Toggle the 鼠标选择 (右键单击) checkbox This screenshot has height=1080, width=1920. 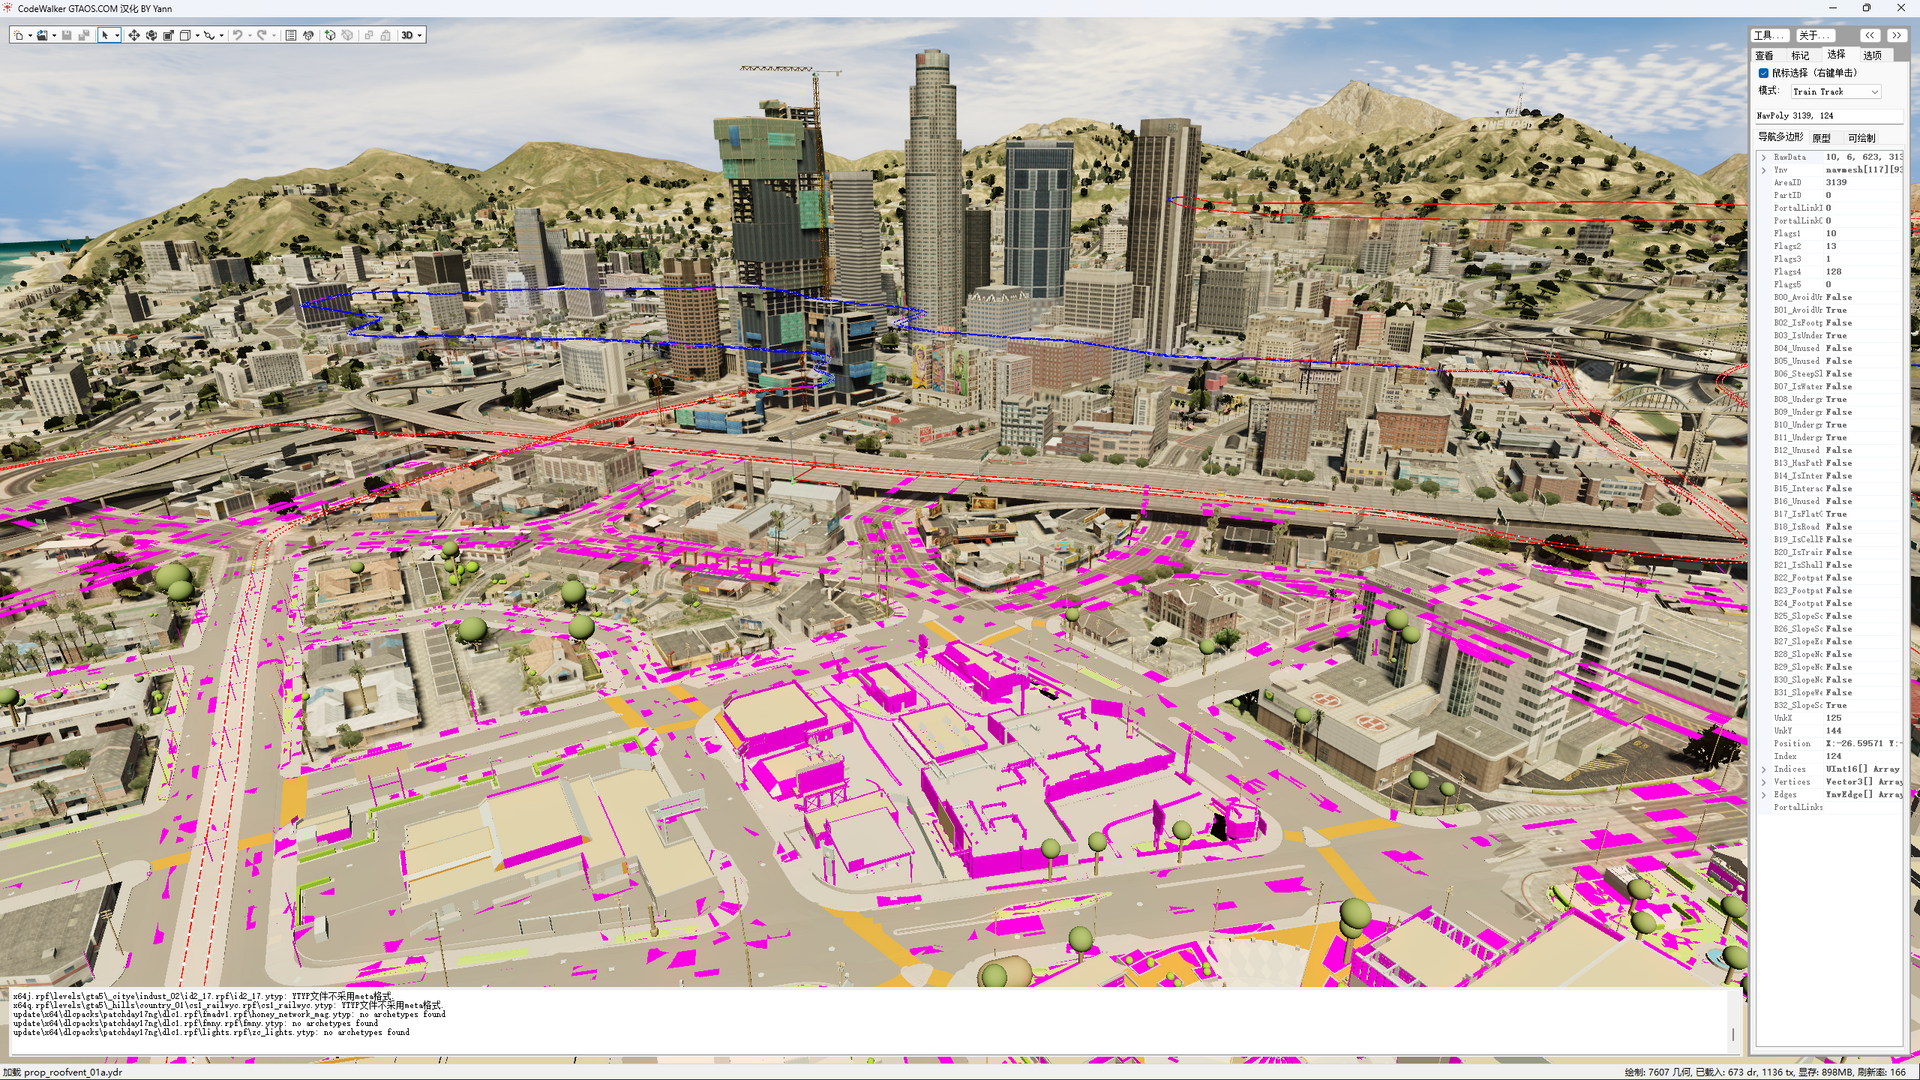tap(1764, 73)
